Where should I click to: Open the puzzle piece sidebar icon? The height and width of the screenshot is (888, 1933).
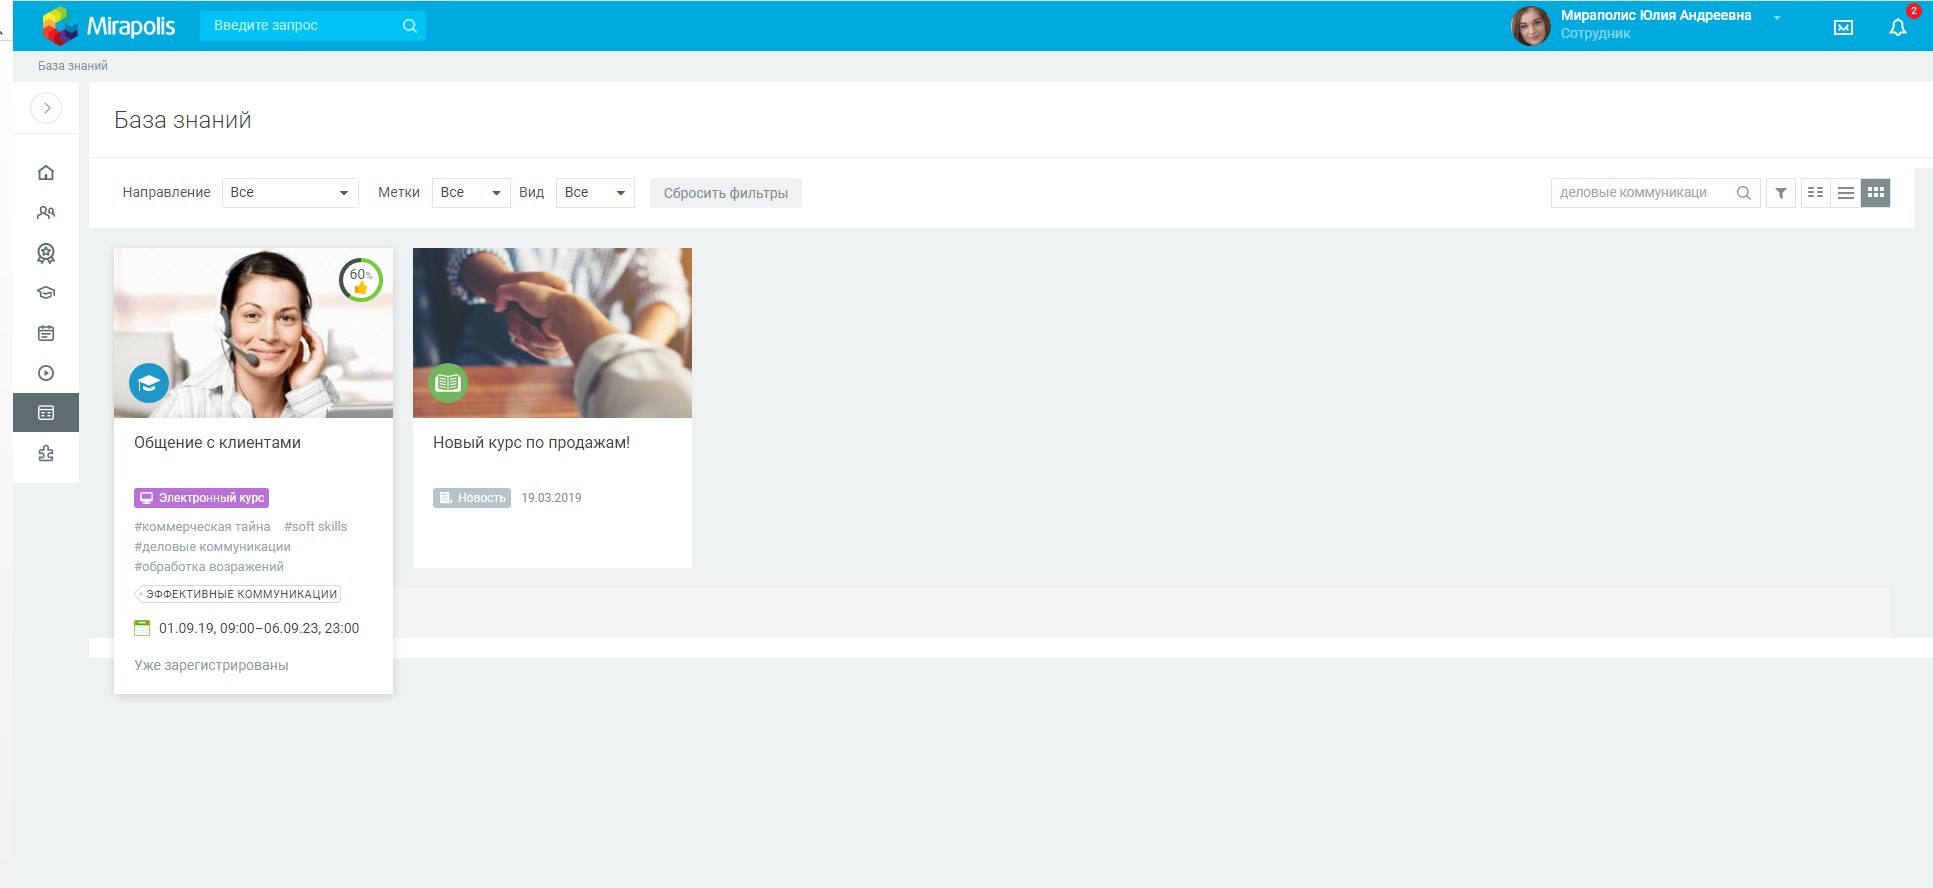pos(46,453)
